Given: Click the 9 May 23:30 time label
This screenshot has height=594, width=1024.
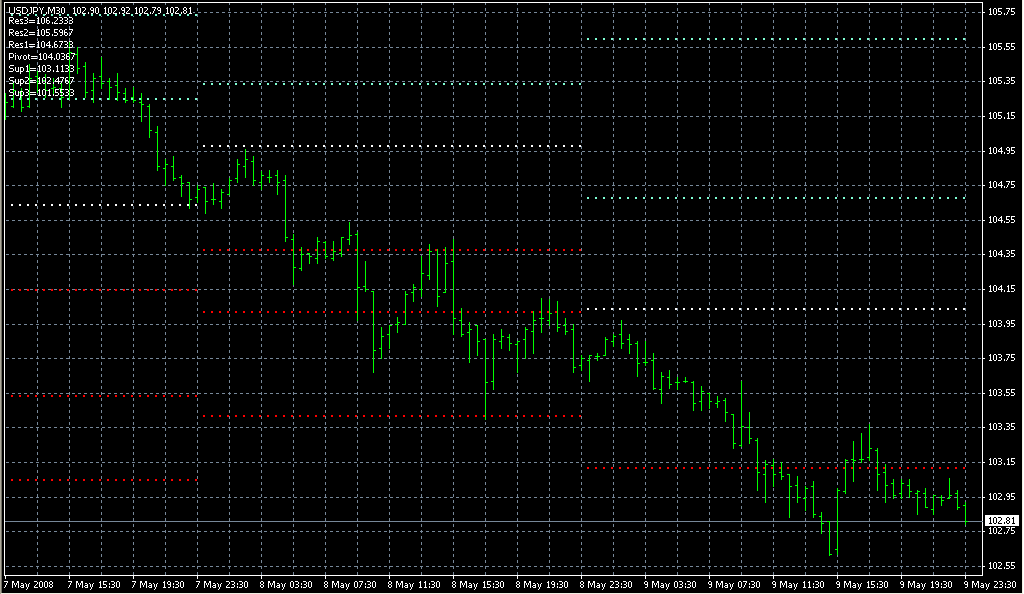Looking at the screenshot, I should 991,583.
